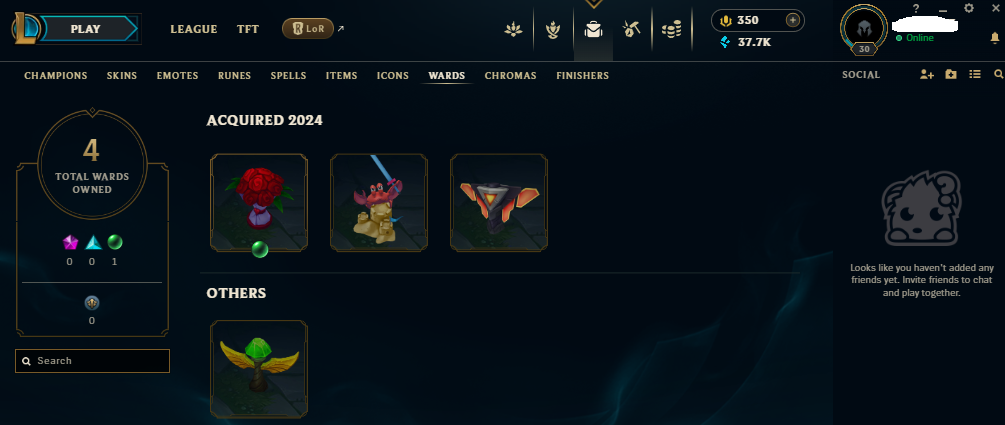Open the TFT menu item
The width and height of the screenshot is (1005, 425).
pos(248,29)
